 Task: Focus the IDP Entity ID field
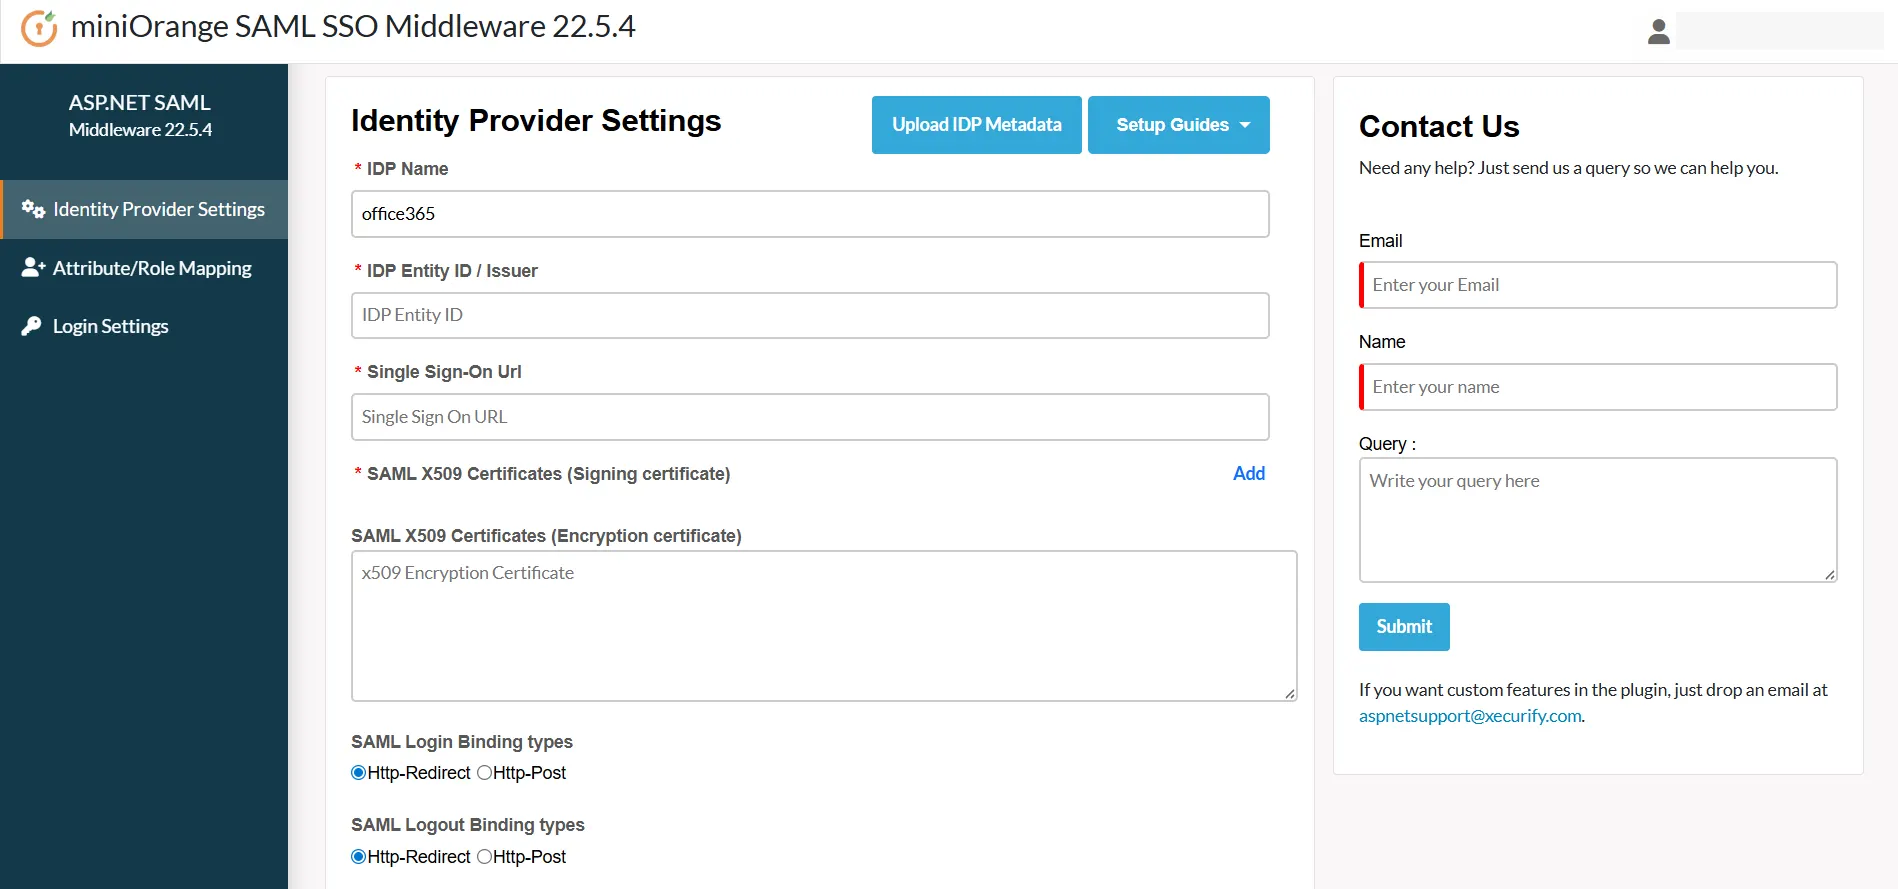[x=810, y=316]
